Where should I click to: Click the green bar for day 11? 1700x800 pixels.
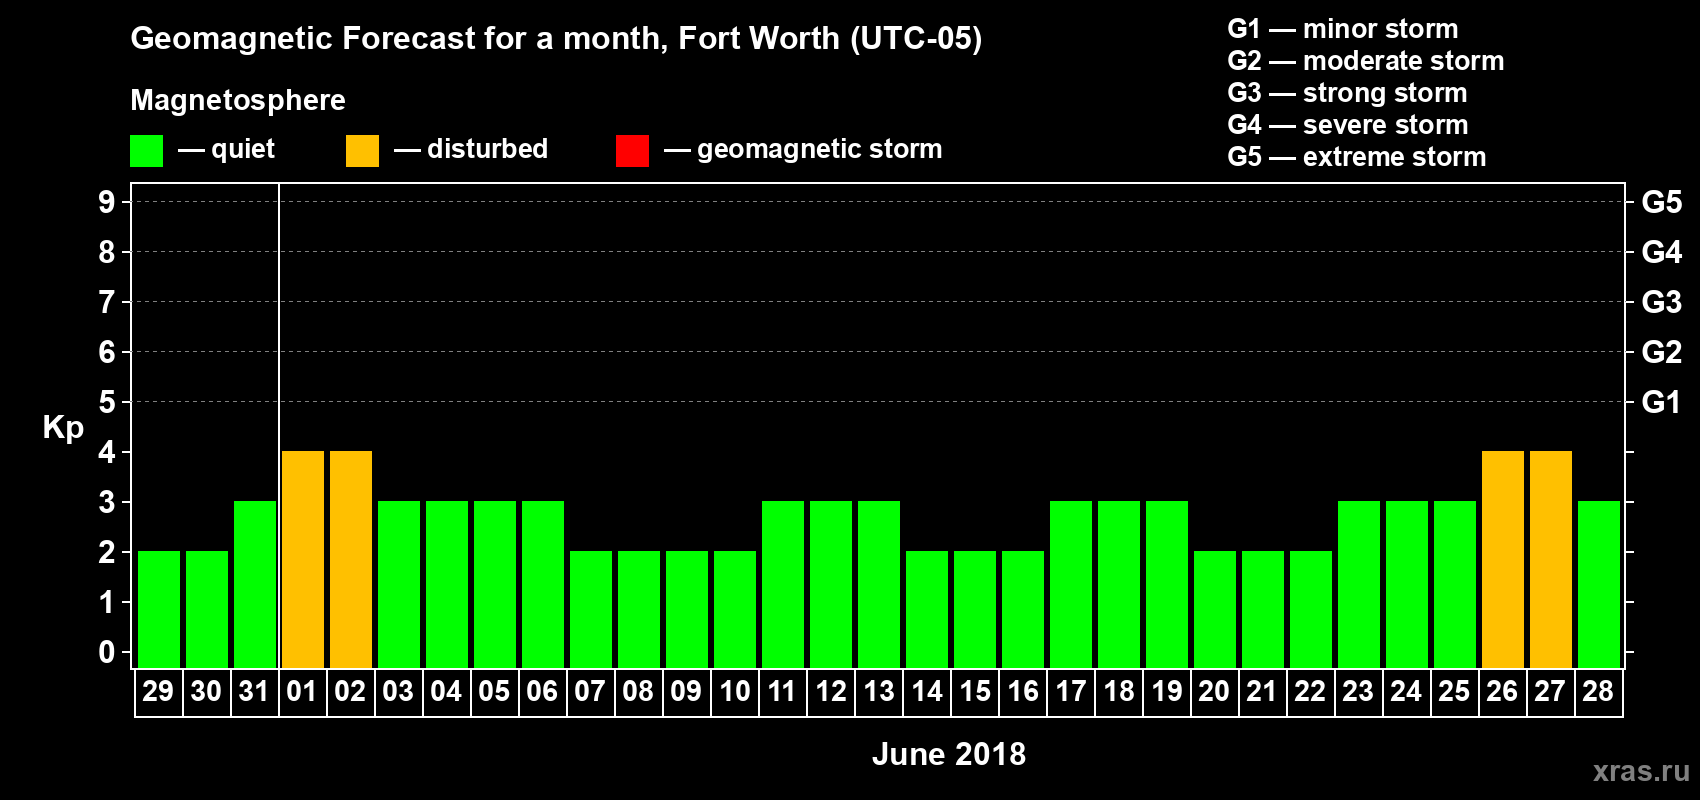click(x=783, y=584)
